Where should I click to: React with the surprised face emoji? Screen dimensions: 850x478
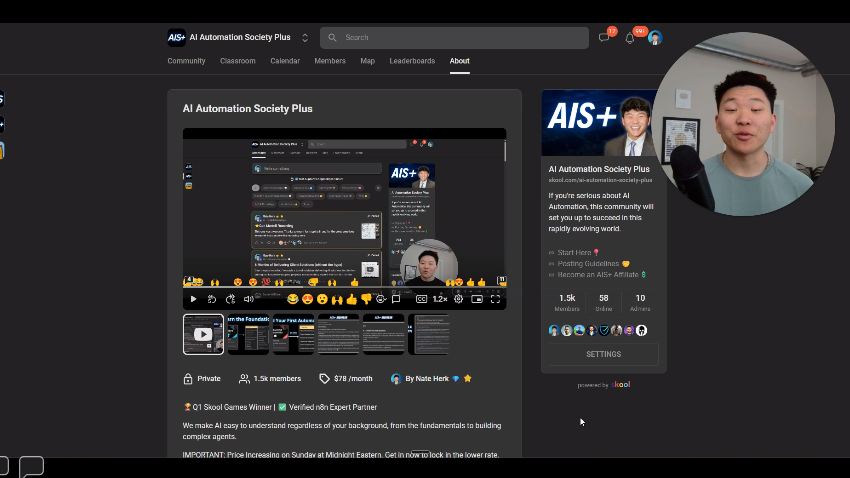tap(323, 299)
